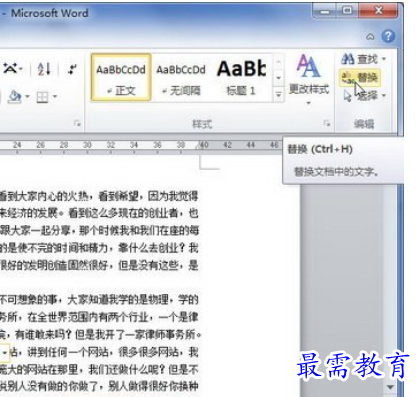Open the Paragraph dialog launcher
The width and height of the screenshot is (418, 397).
(x=77, y=124)
